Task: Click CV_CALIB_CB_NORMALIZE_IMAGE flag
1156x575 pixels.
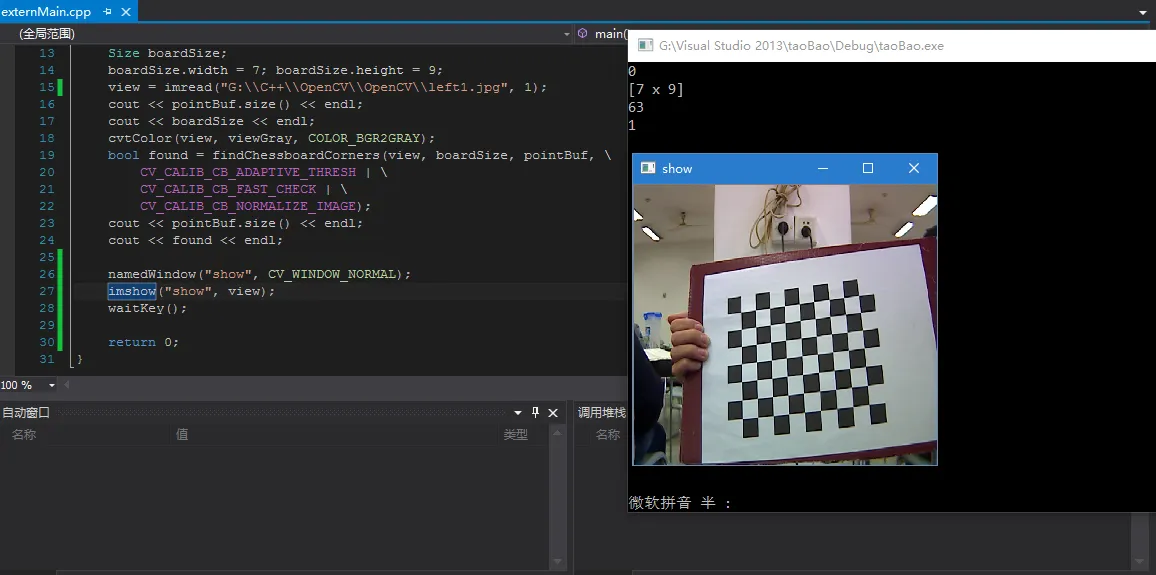Action: coord(248,206)
